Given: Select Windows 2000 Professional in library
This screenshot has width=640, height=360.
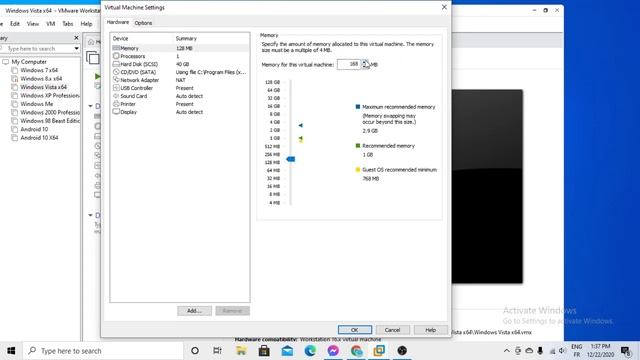Looking at the screenshot, I should pos(50,112).
